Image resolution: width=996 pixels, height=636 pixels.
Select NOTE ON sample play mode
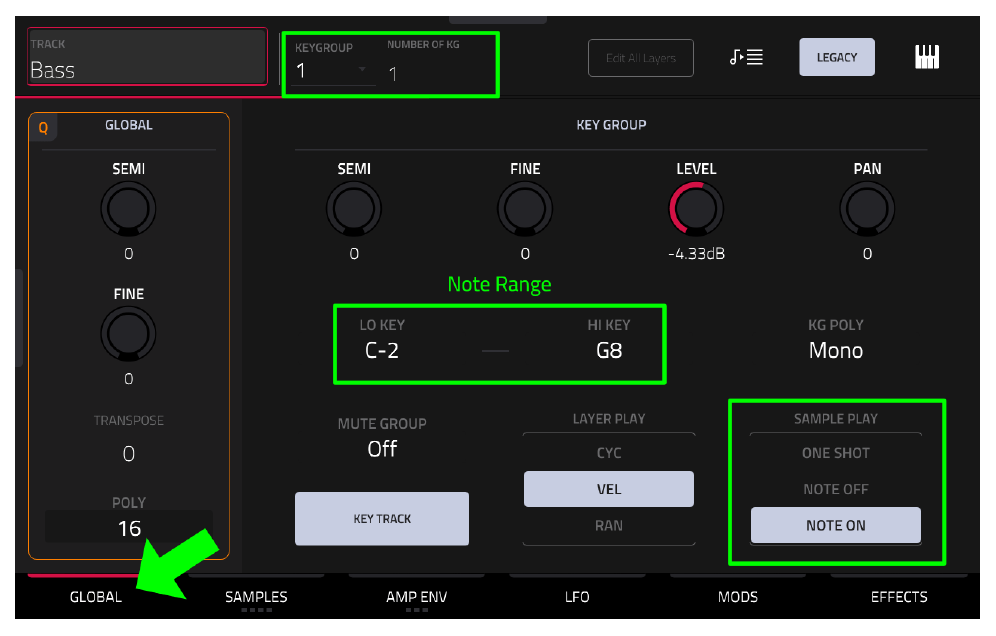835,525
